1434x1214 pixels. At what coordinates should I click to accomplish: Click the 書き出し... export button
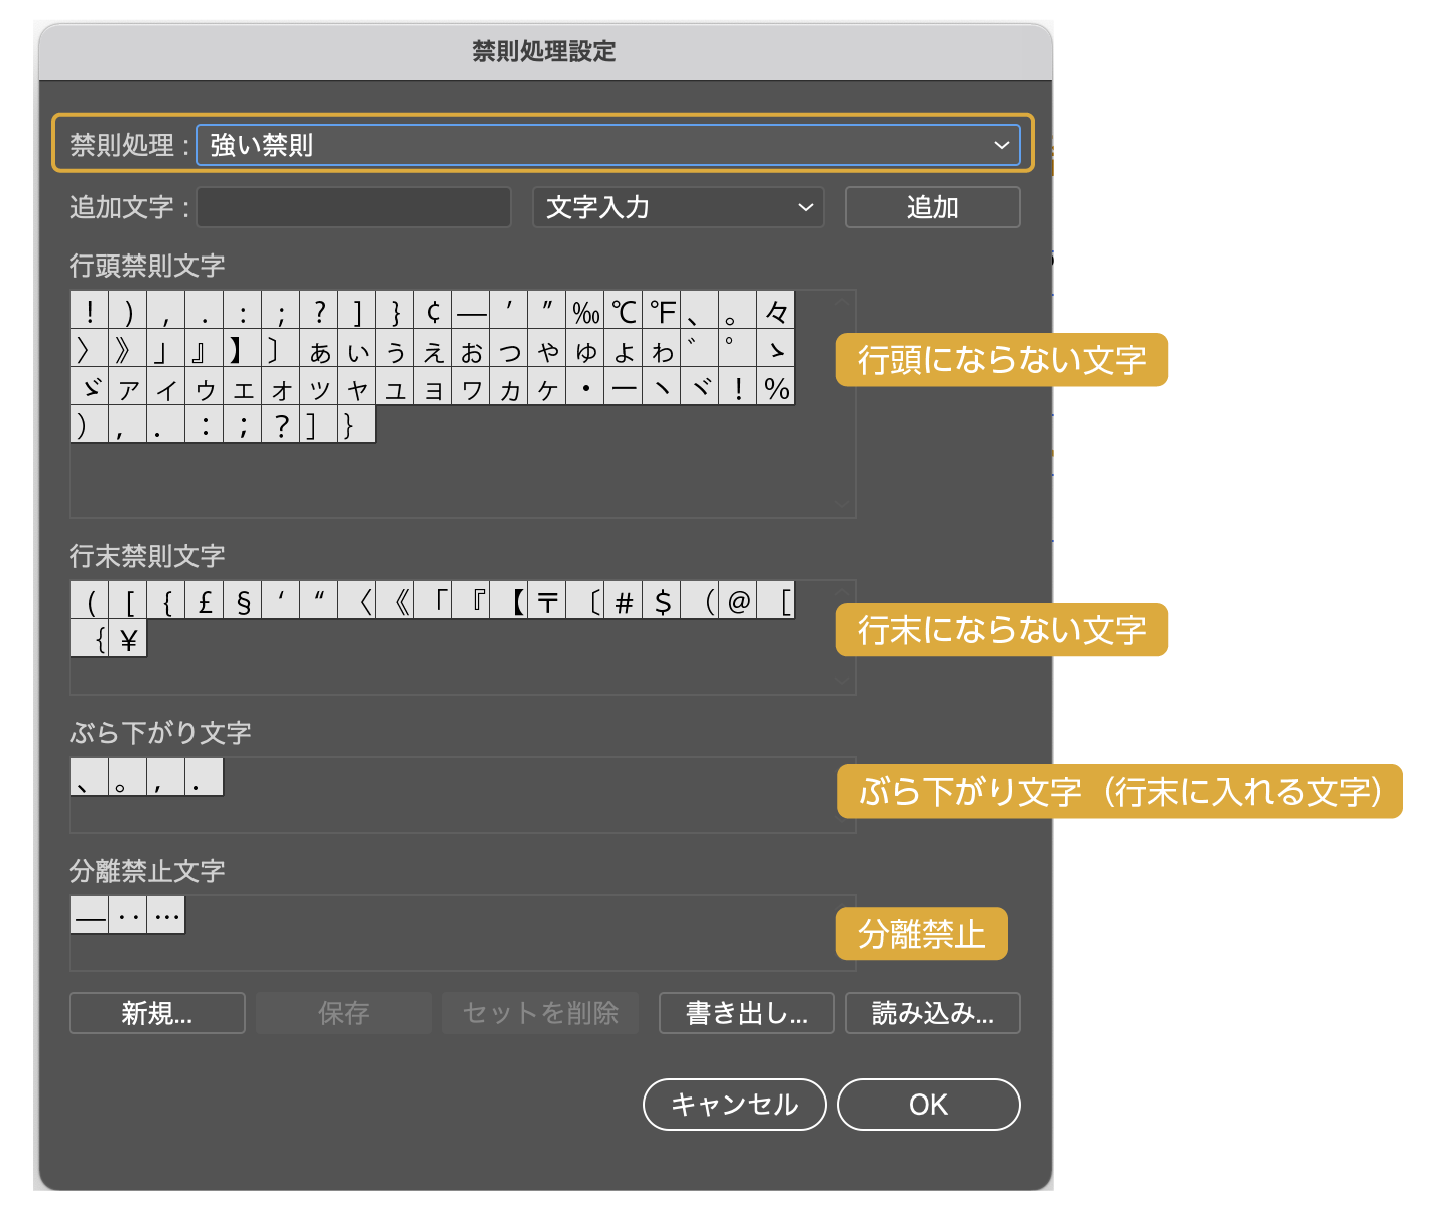click(x=746, y=1013)
